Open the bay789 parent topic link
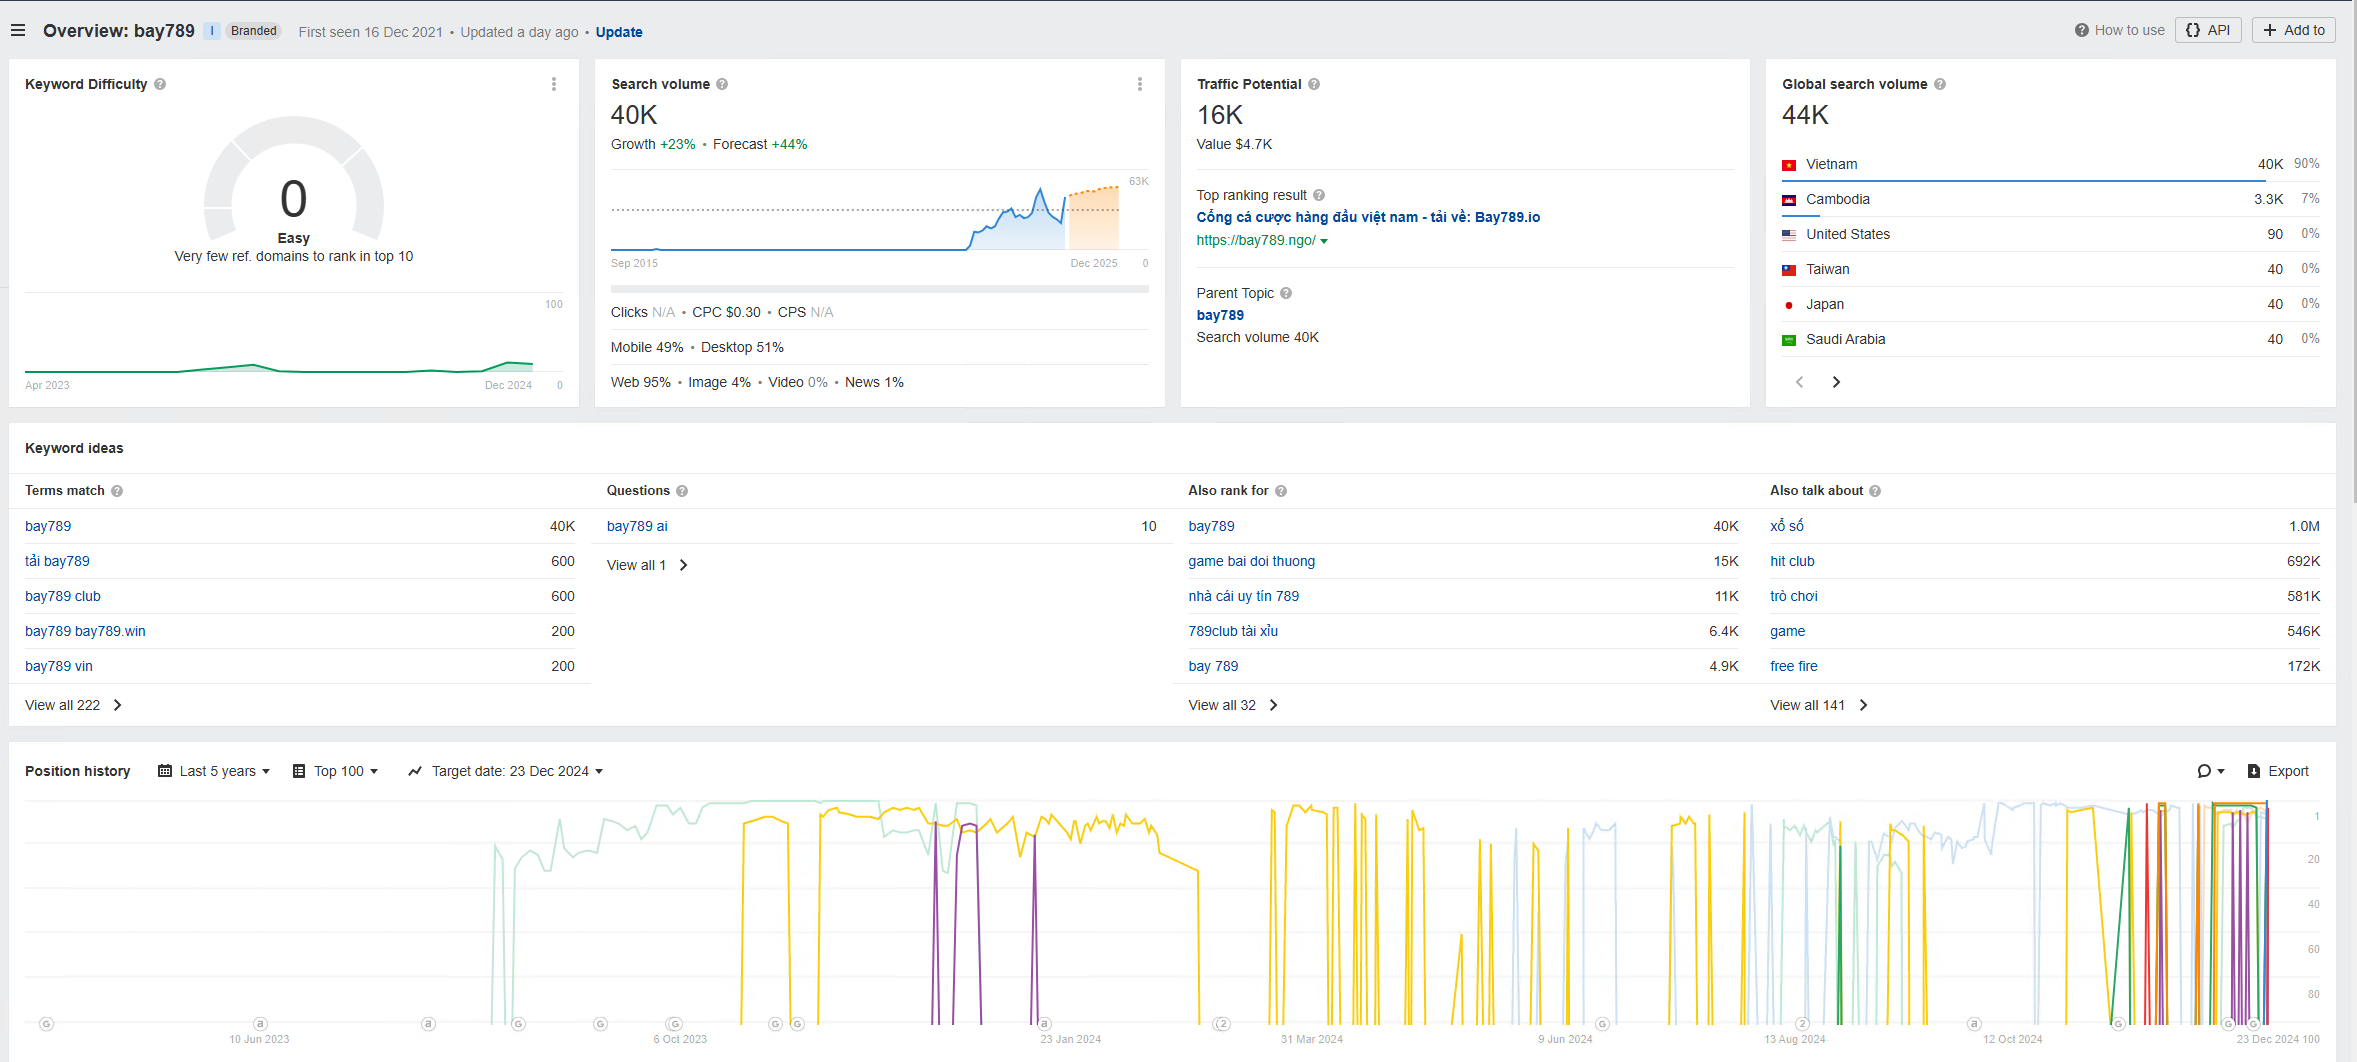 [1220, 315]
